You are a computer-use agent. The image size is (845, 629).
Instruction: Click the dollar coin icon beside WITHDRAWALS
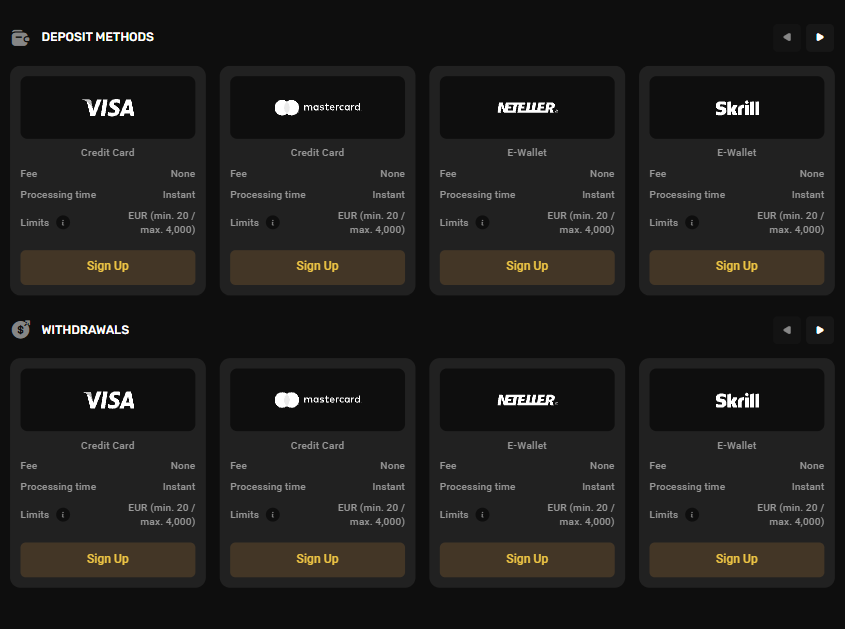click(x=20, y=329)
